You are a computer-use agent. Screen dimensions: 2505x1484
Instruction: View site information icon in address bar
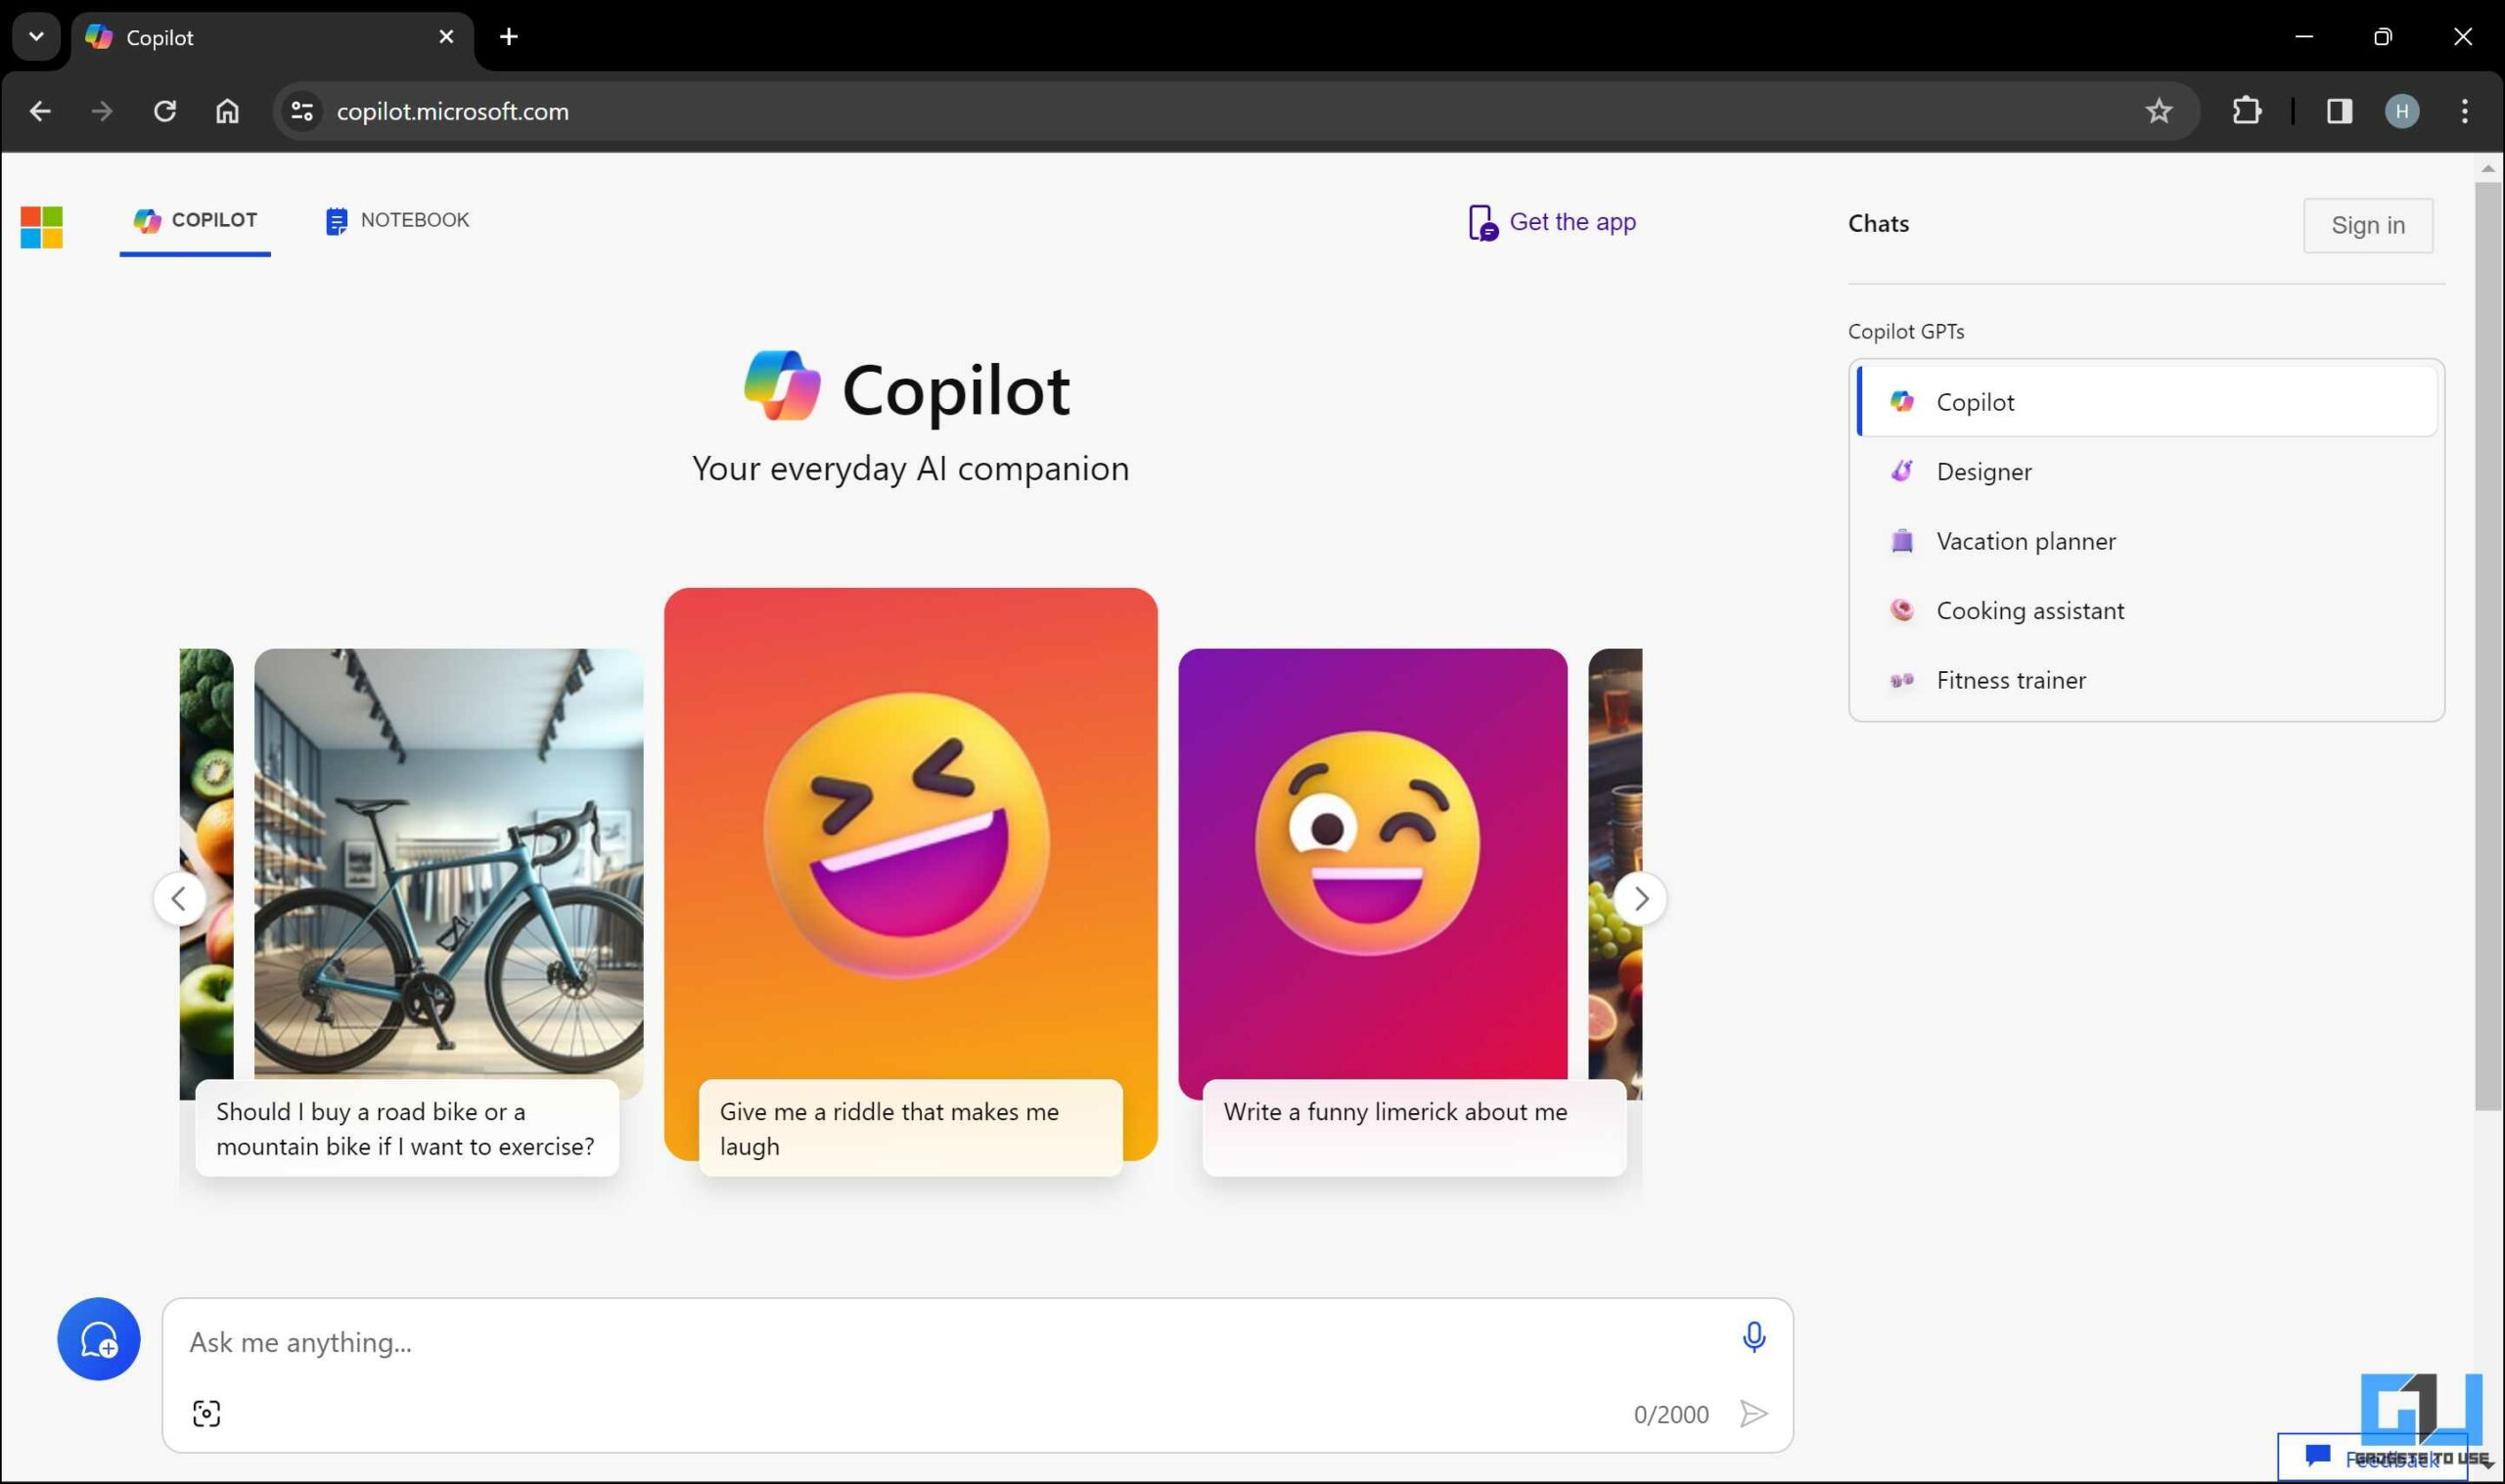tap(302, 111)
